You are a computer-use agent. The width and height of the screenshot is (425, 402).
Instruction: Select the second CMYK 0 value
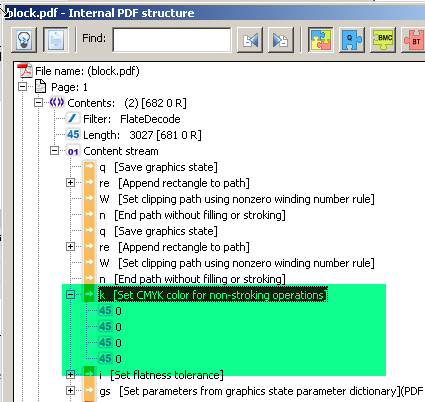click(x=118, y=327)
